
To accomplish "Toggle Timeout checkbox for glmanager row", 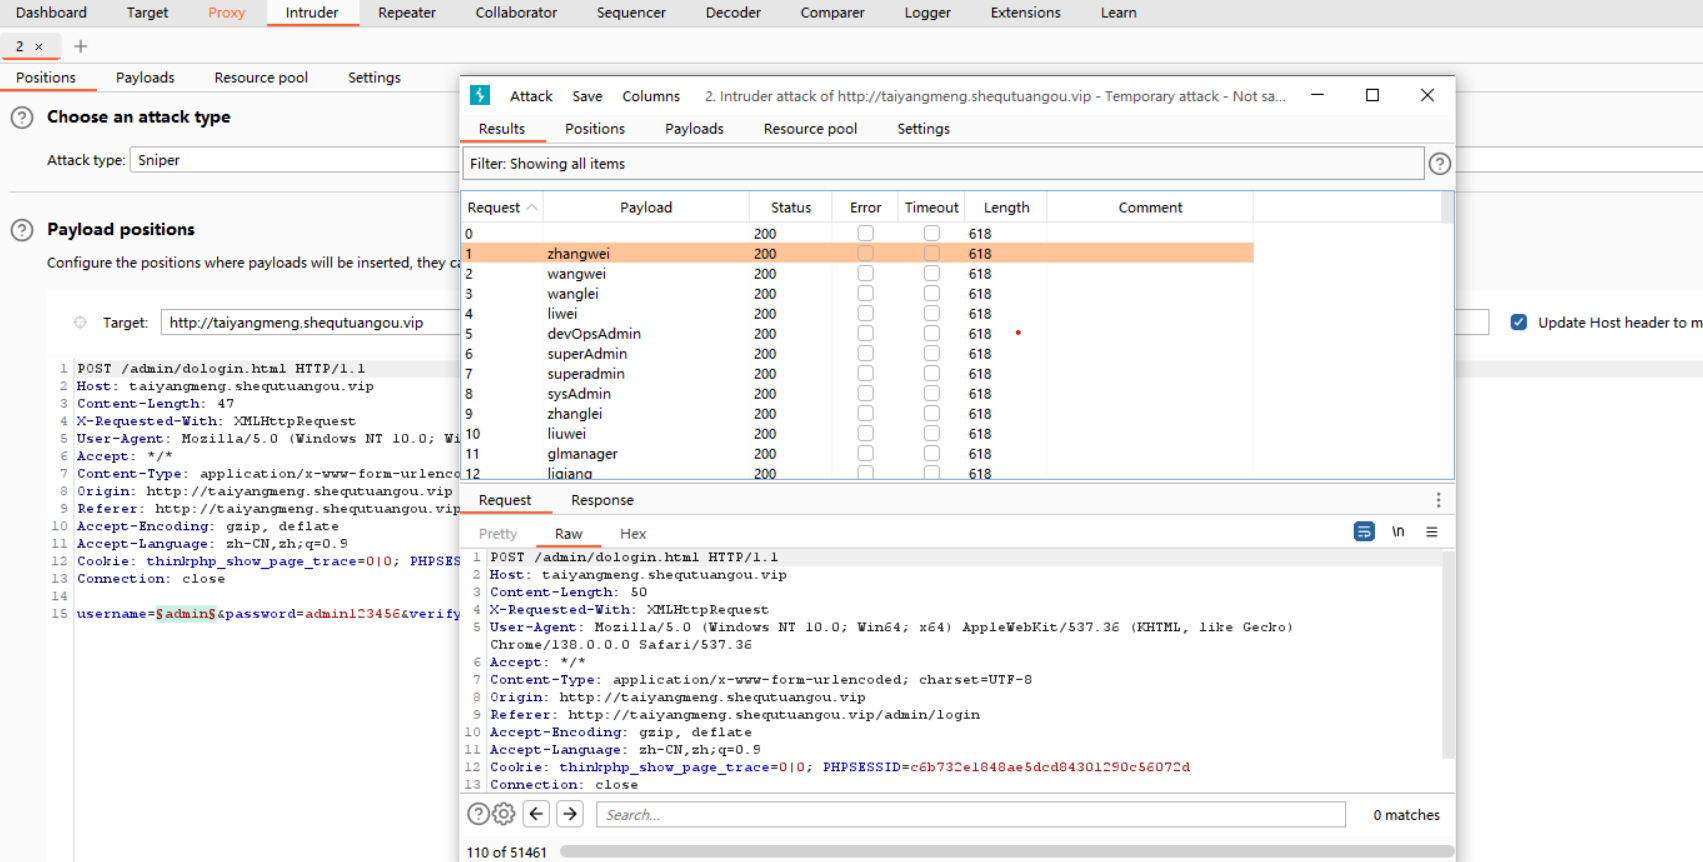I will (x=932, y=453).
